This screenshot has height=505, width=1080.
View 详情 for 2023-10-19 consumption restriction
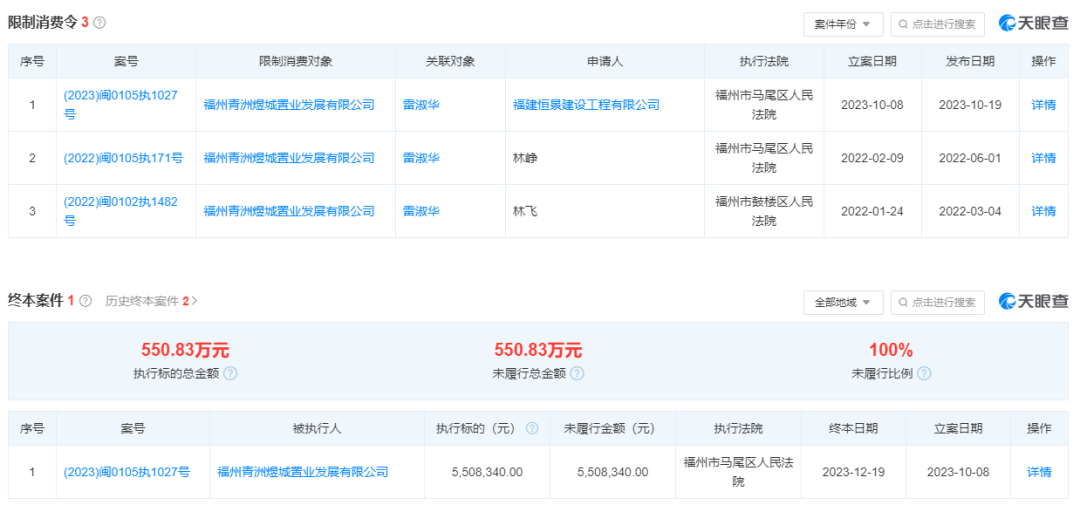coord(1043,105)
